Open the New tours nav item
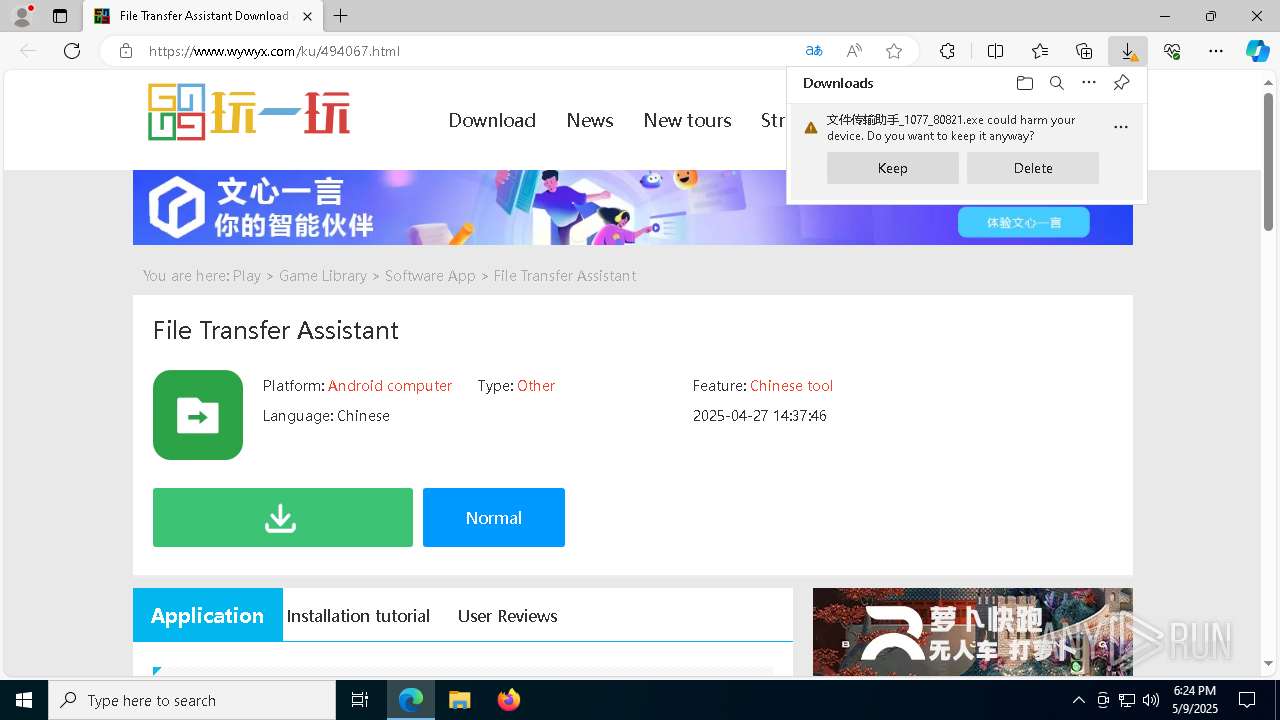Image resolution: width=1280 pixels, height=720 pixels. pyautogui.click(x=687, y=120)
